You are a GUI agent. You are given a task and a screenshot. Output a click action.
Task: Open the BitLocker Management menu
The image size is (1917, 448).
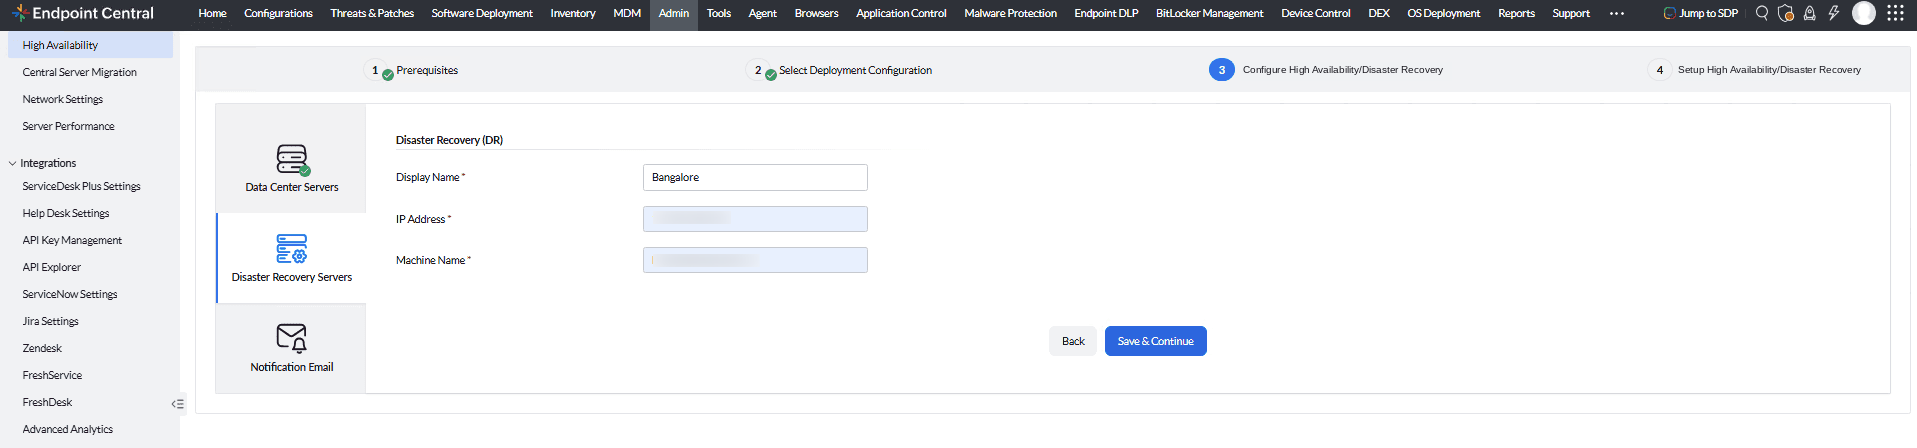pos(1210,13)
